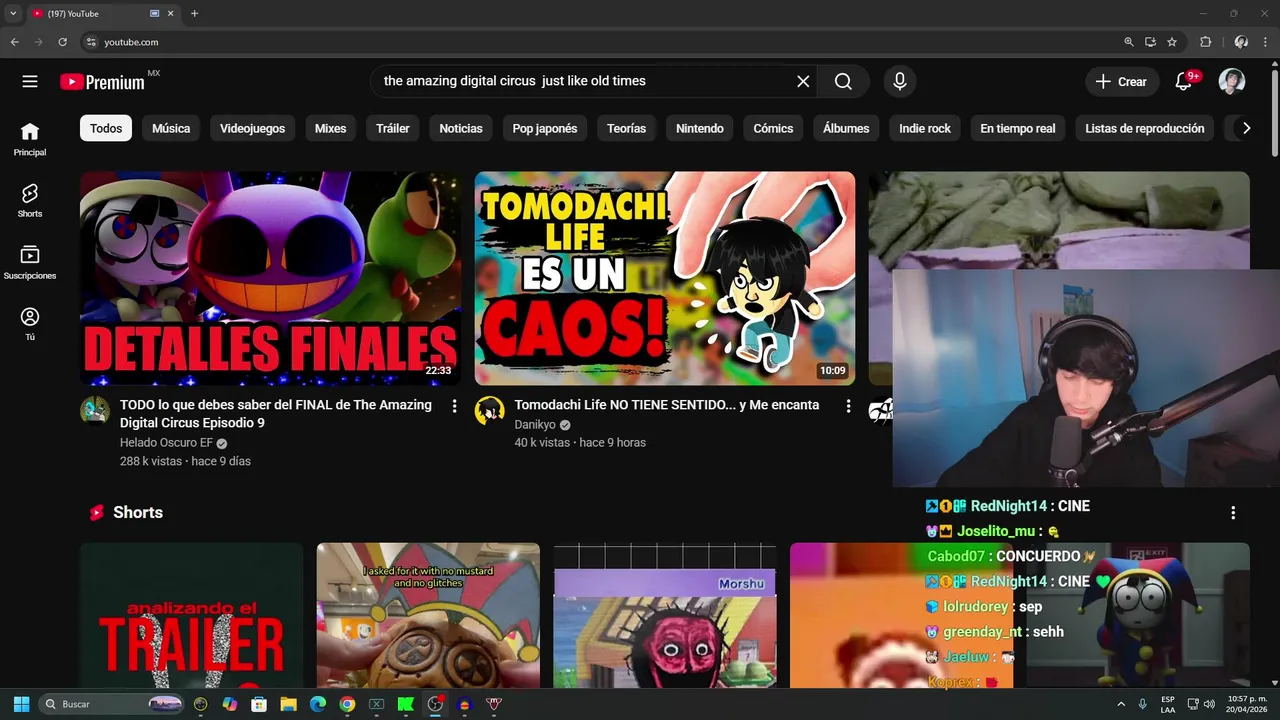Image resolution: width=1280 pixels, height=720 pixels.
Task: Go to the Principal home sidebar icon
Action: point(30,139)
